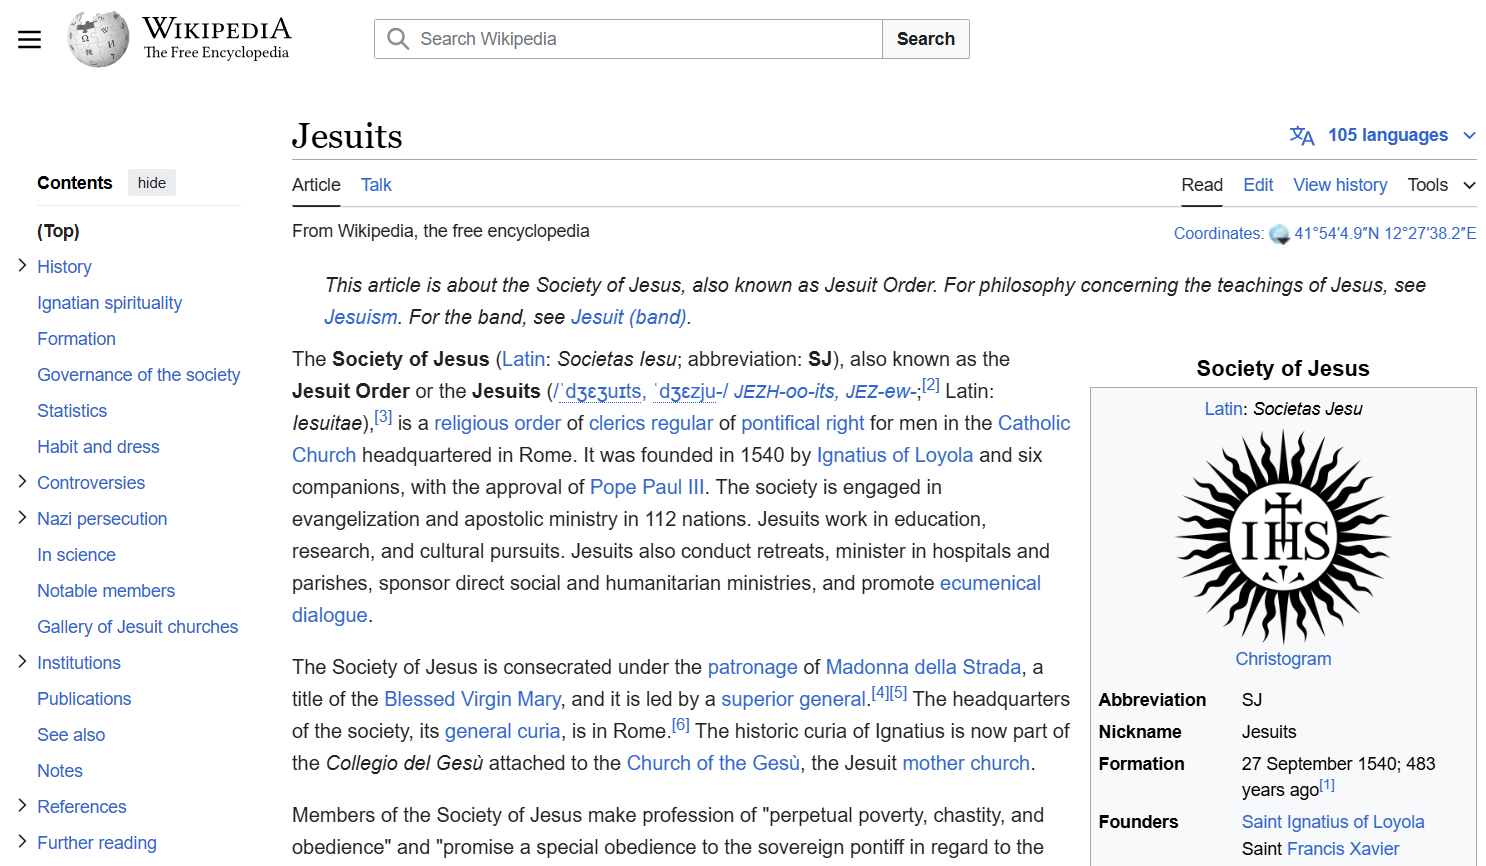Open the Pope Paul III link

647,487
